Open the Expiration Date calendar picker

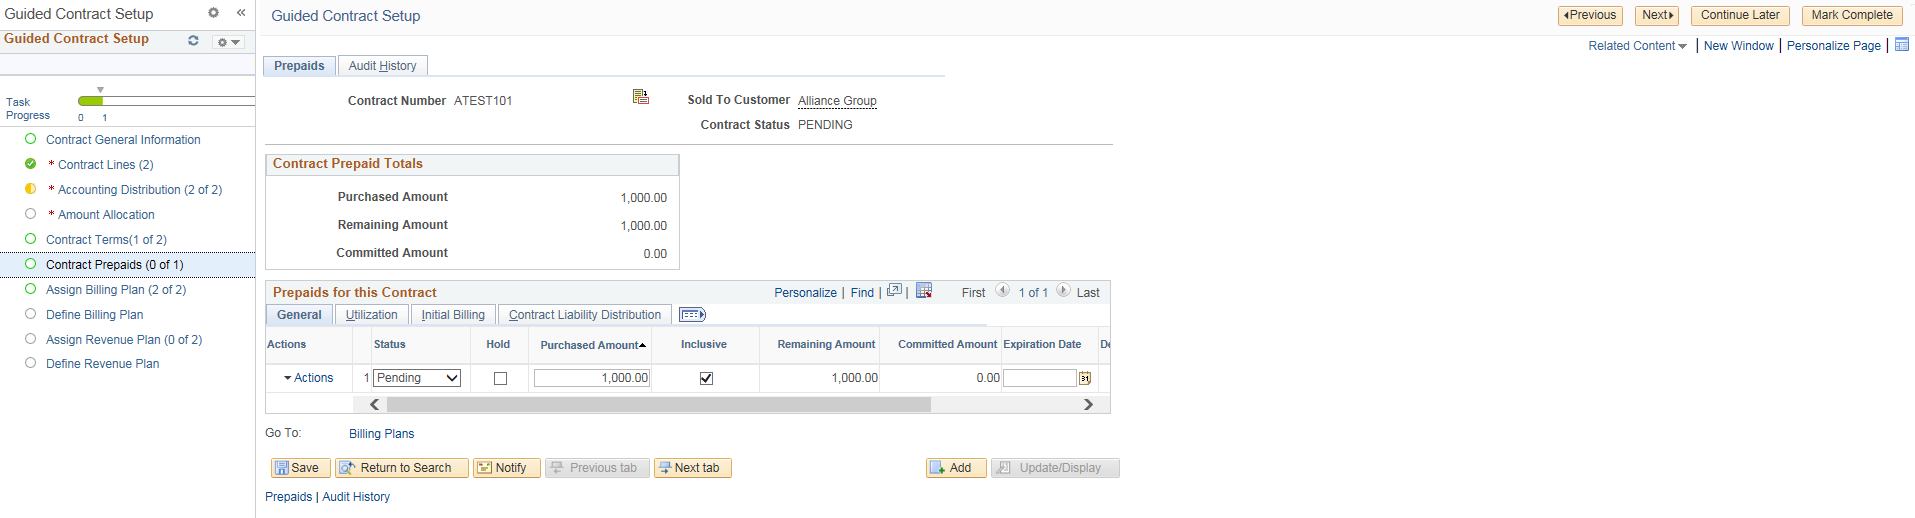tap(1084, 378)
